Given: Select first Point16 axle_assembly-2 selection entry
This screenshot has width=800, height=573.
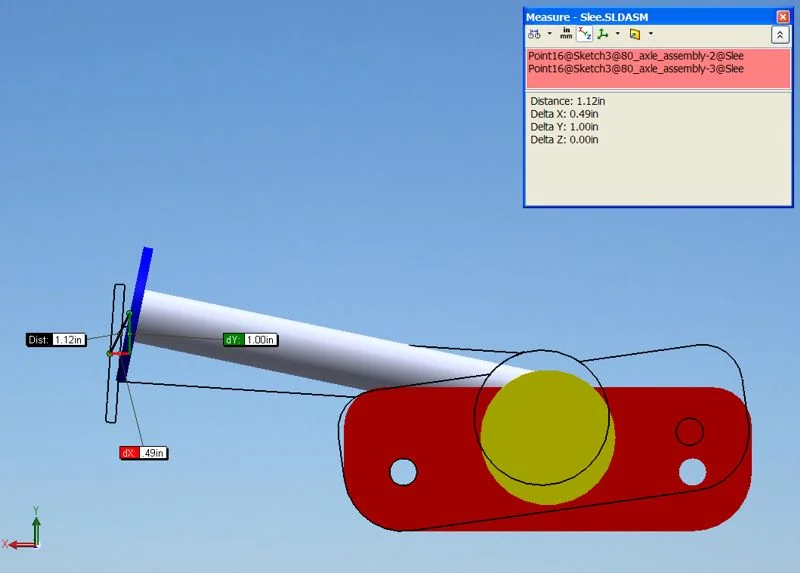Looking at the screenshot, I should (x=635, y=56).
